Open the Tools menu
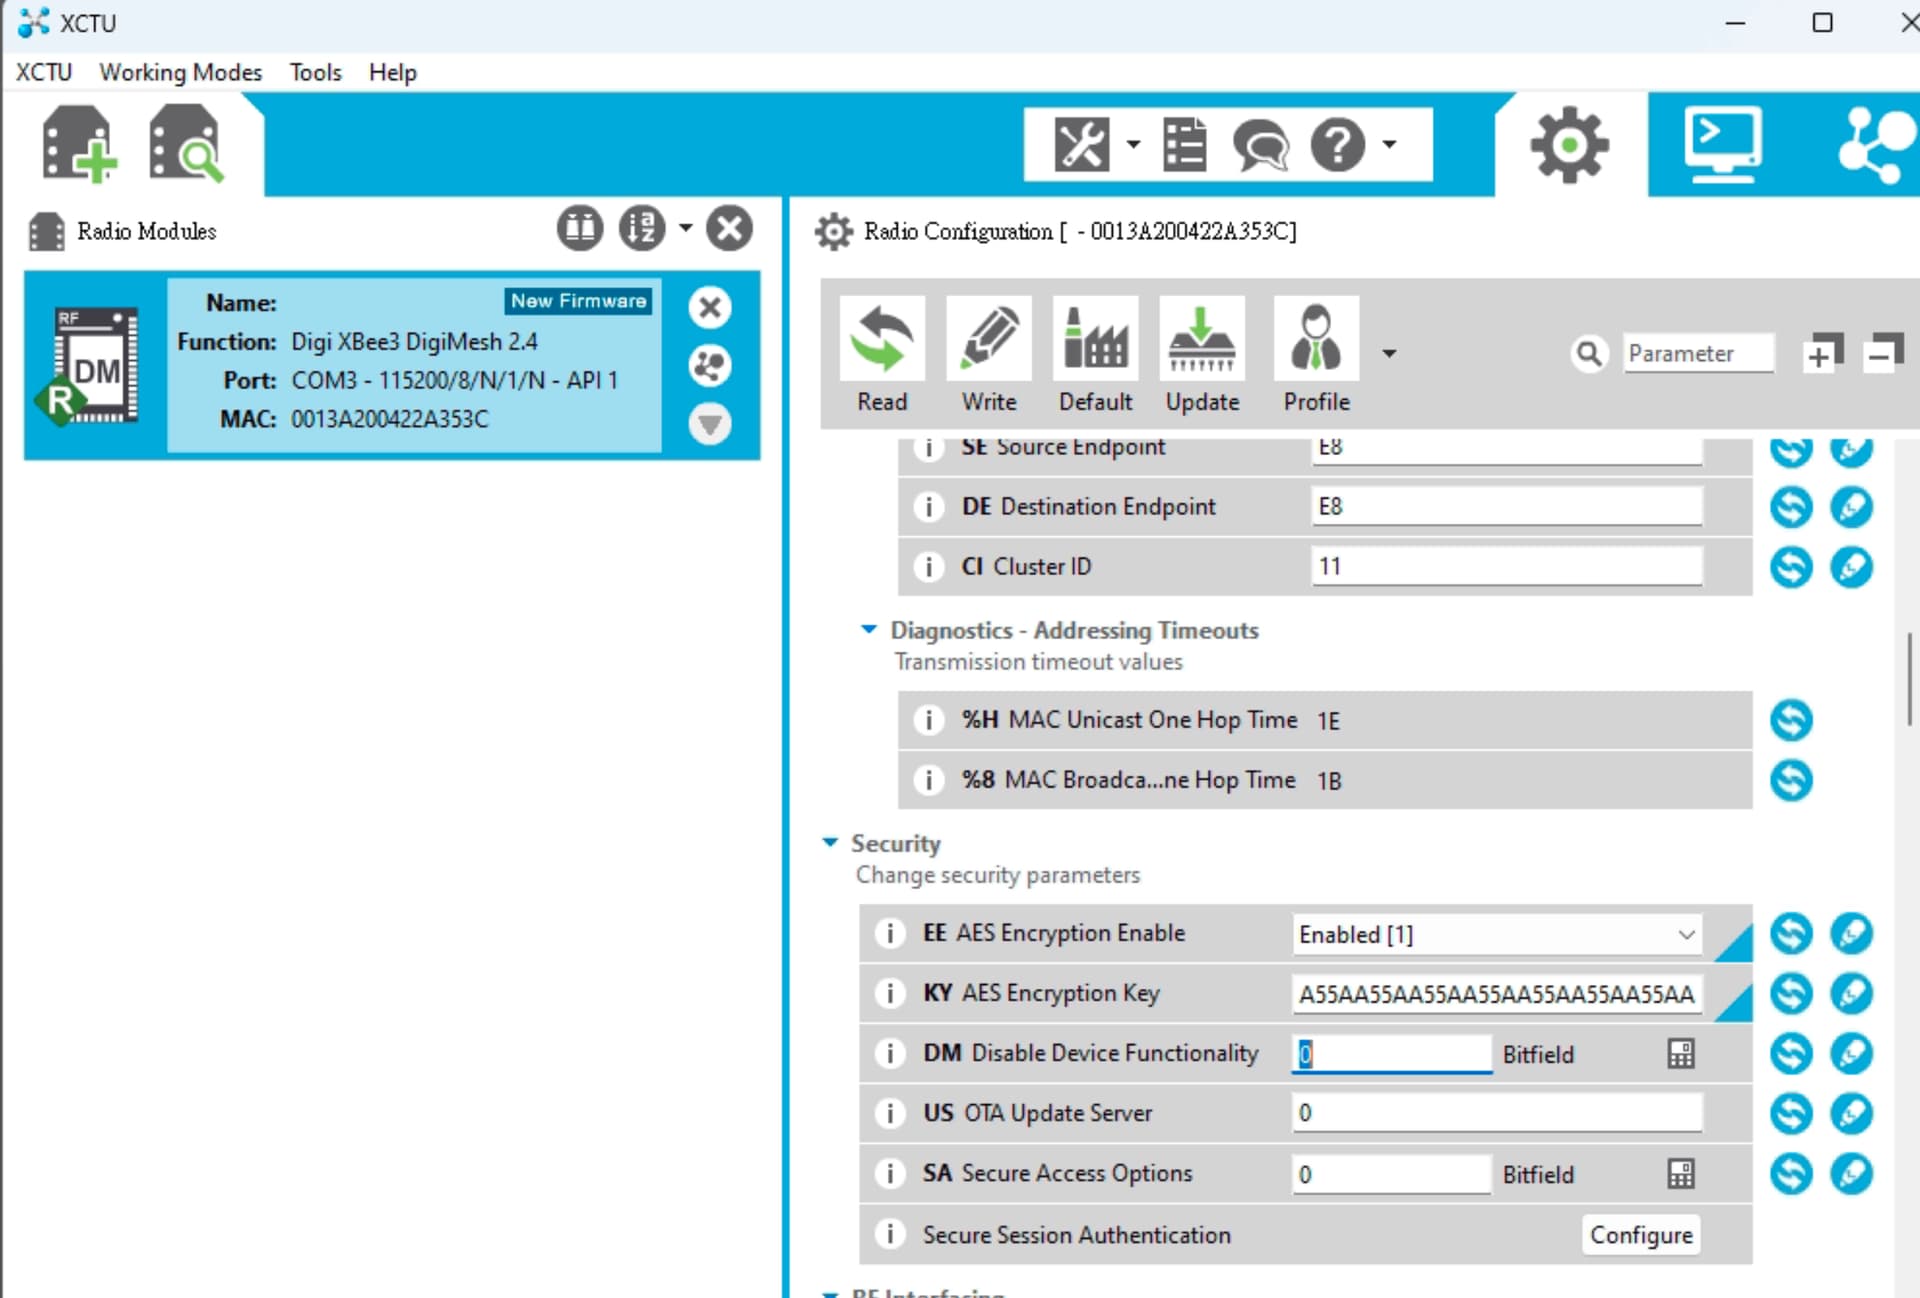Image resolution: width=1920 pixels, height=1298 pixels. click(315, 72)
